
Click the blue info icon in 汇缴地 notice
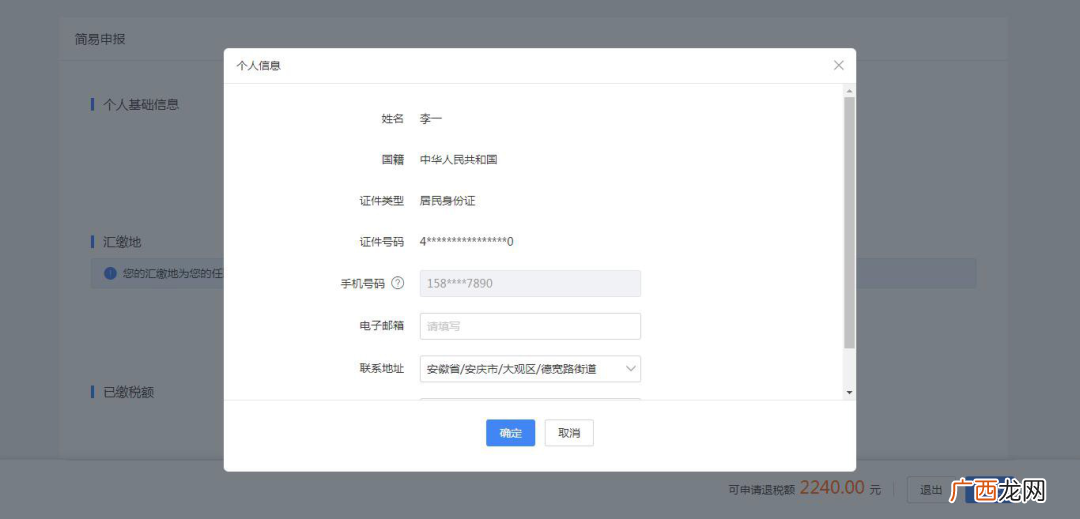pyautogui.click(x=110, y=273)
